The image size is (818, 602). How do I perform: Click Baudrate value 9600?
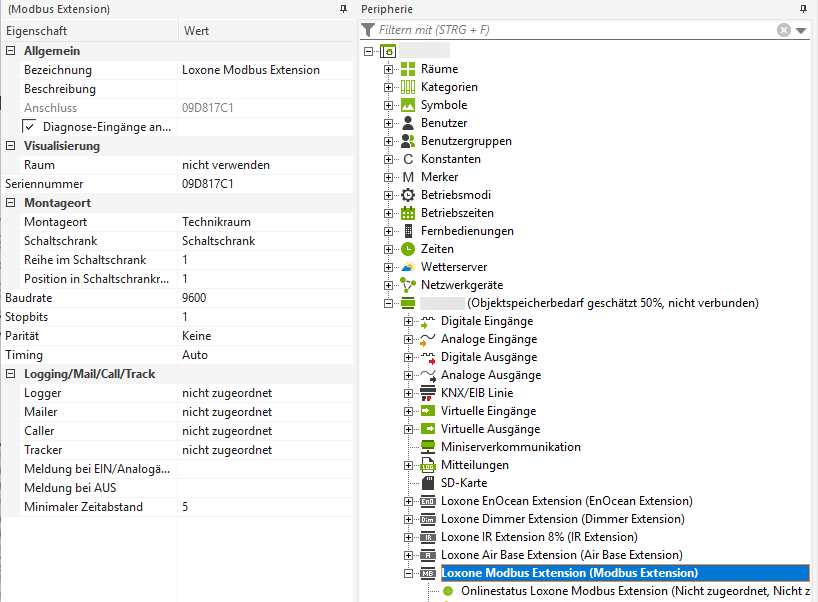click(266, 298)
